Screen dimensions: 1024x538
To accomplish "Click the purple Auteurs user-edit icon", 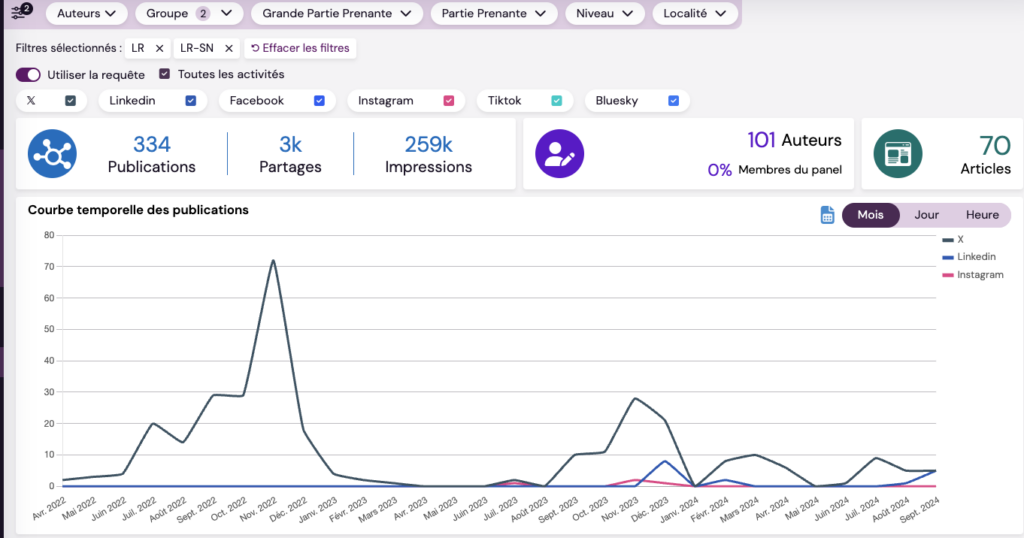I will tap(560, 154).
